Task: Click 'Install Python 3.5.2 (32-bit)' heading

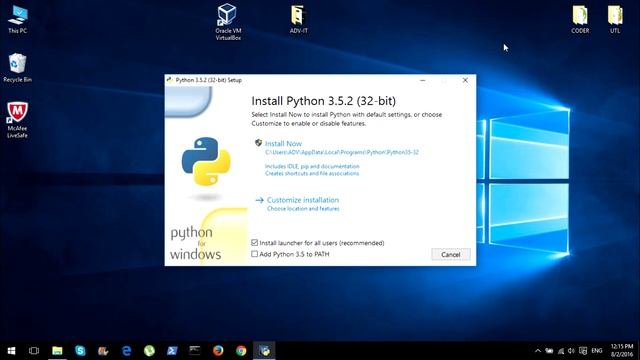Action: coord(323,101)
